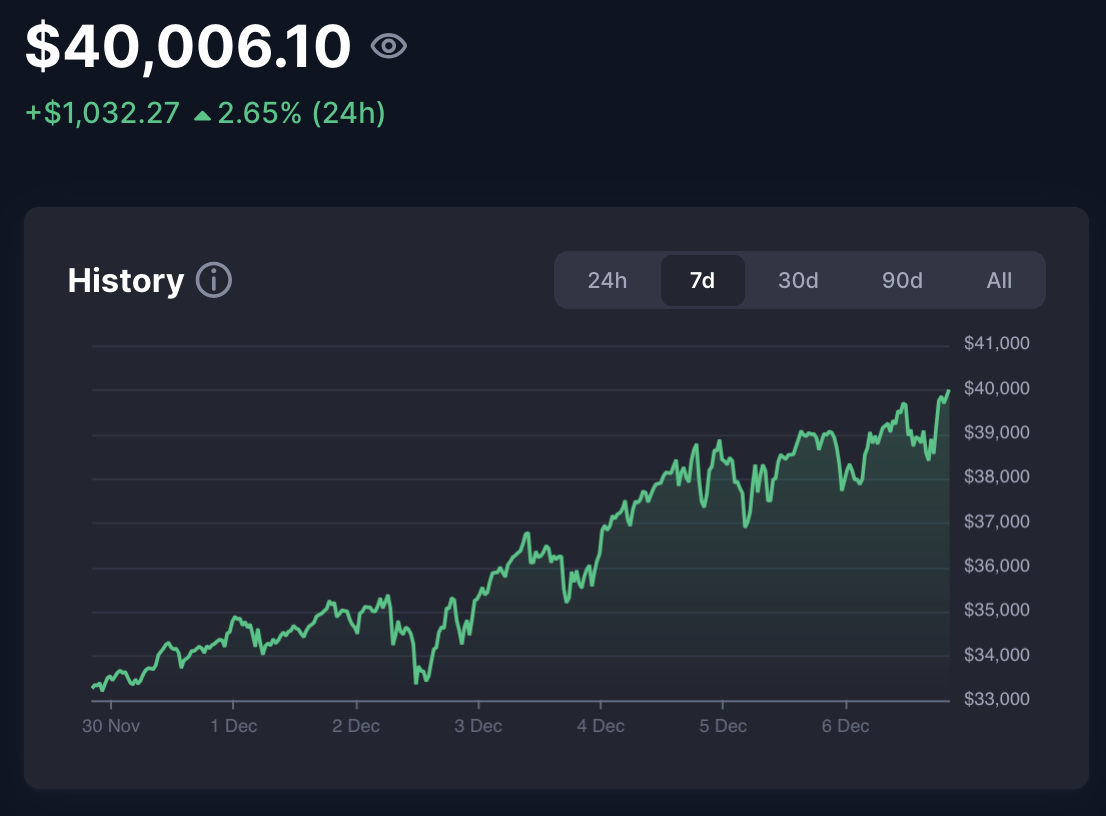The height and width of the screenshot is (816, 1106).
Task: Click the $40,006.10 total balance
Action: click(188, 46)
